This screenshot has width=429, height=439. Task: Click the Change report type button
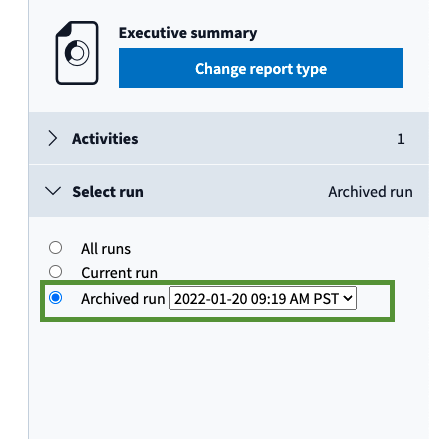(261, 68)
